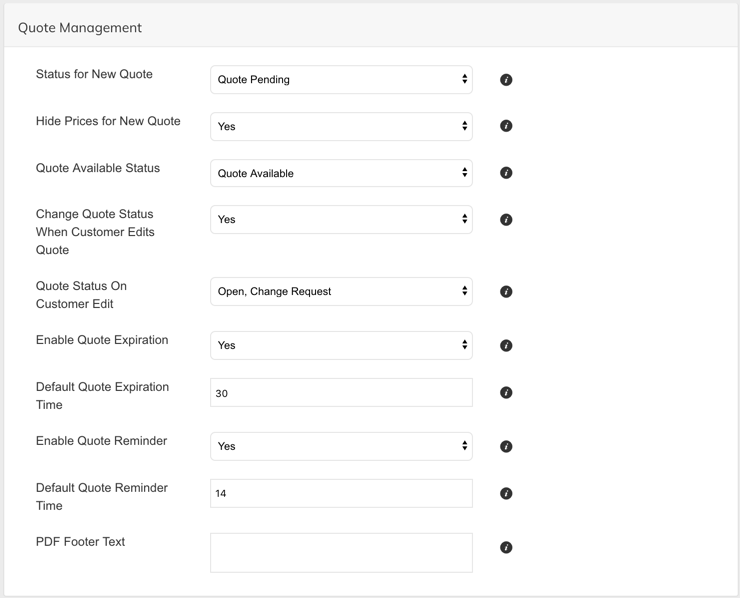
Task: Show info for Quote Available Status
Action: 506,173
